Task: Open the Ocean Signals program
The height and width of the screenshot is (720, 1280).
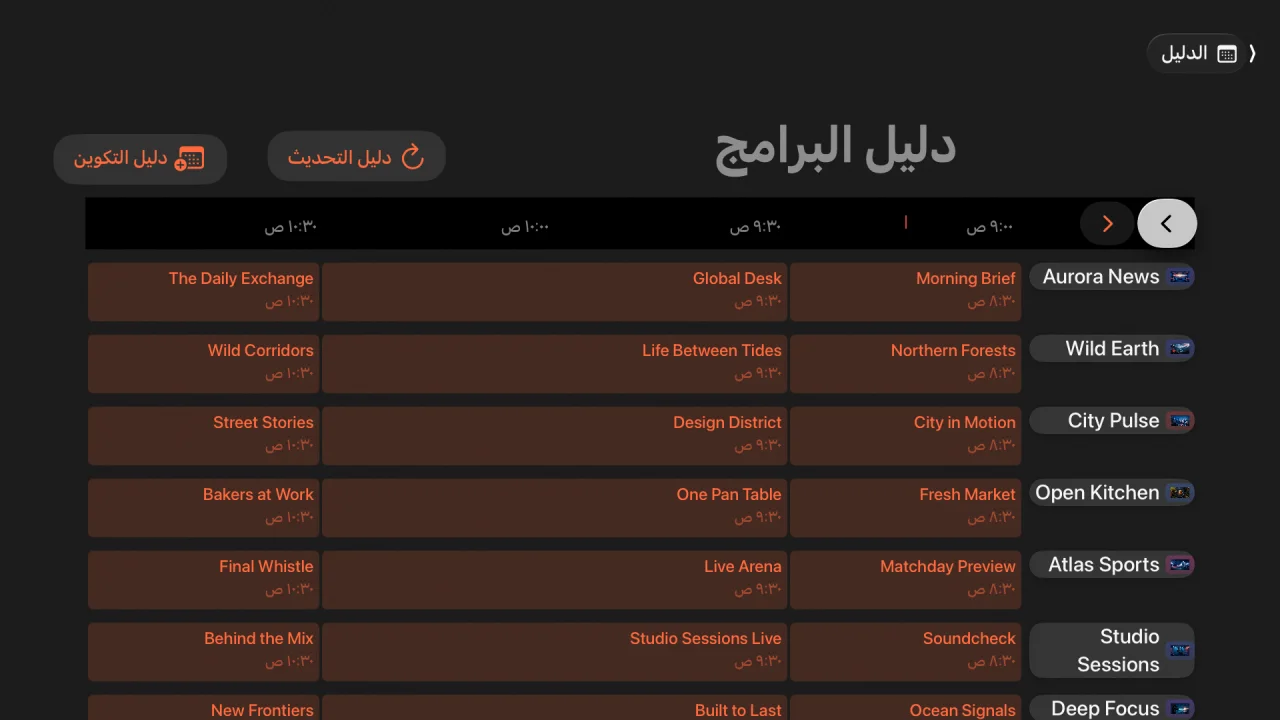Action: coord(906,708)
